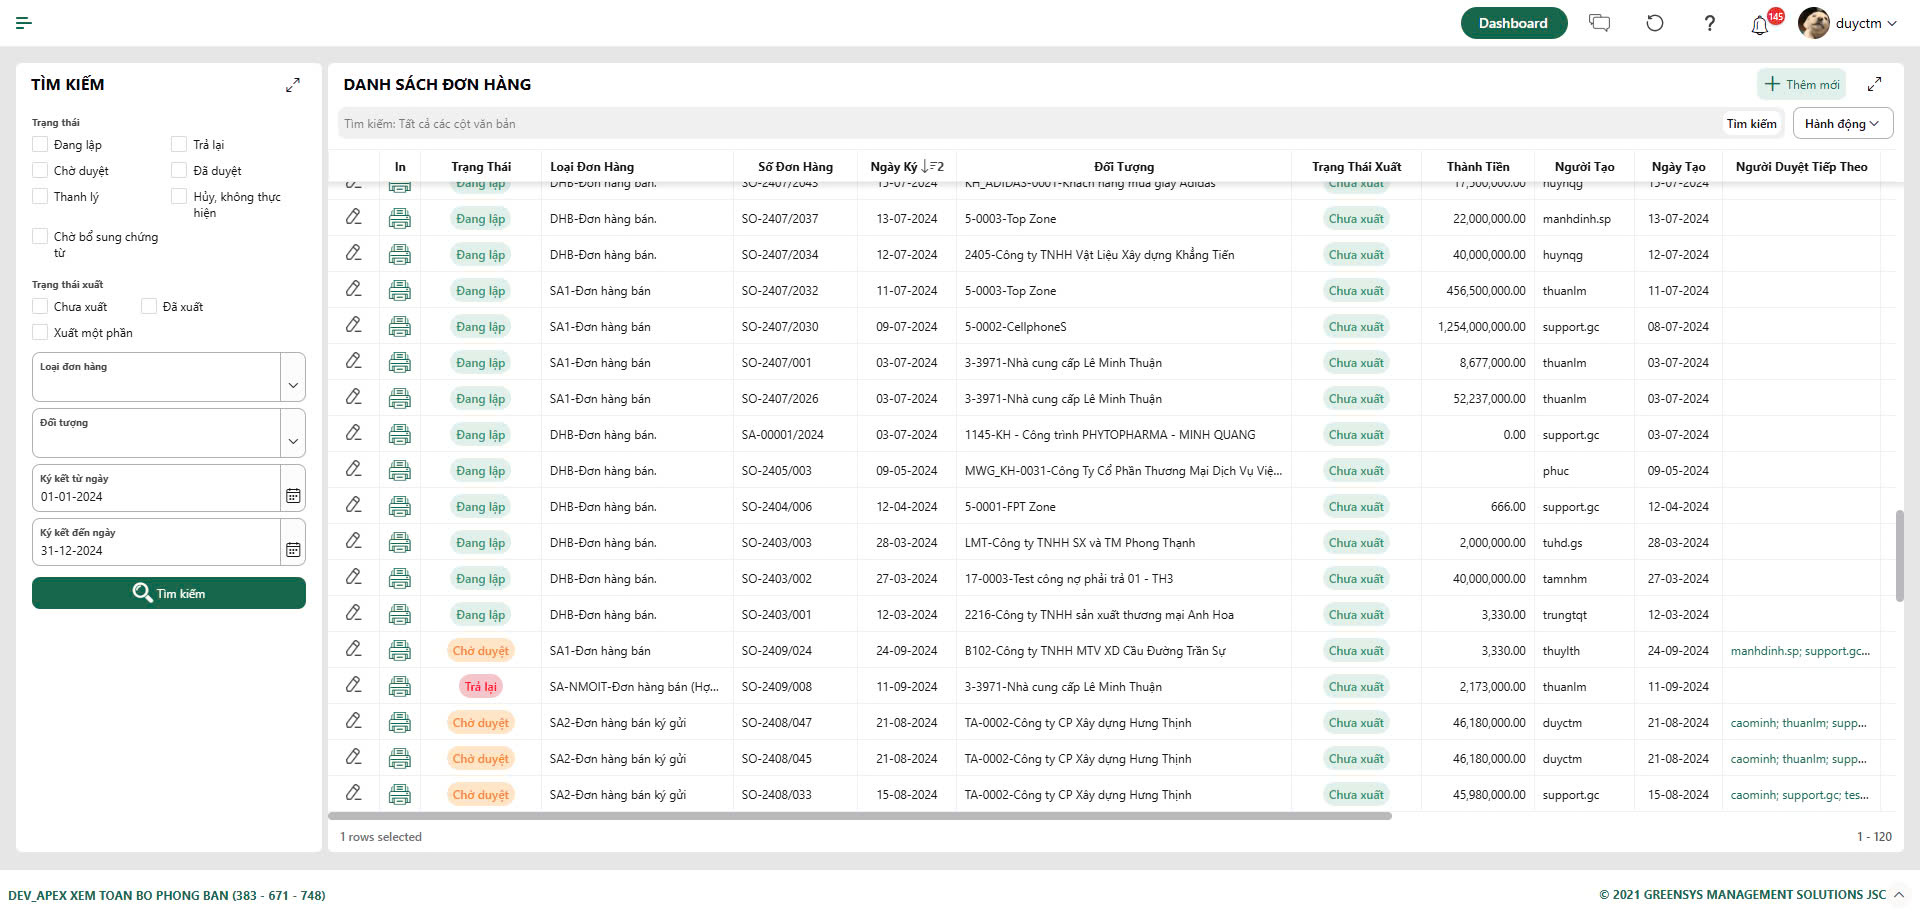This screenshot has height=916, width=1920.
Task: Print order SO-2407/2037
Action: 400,218
